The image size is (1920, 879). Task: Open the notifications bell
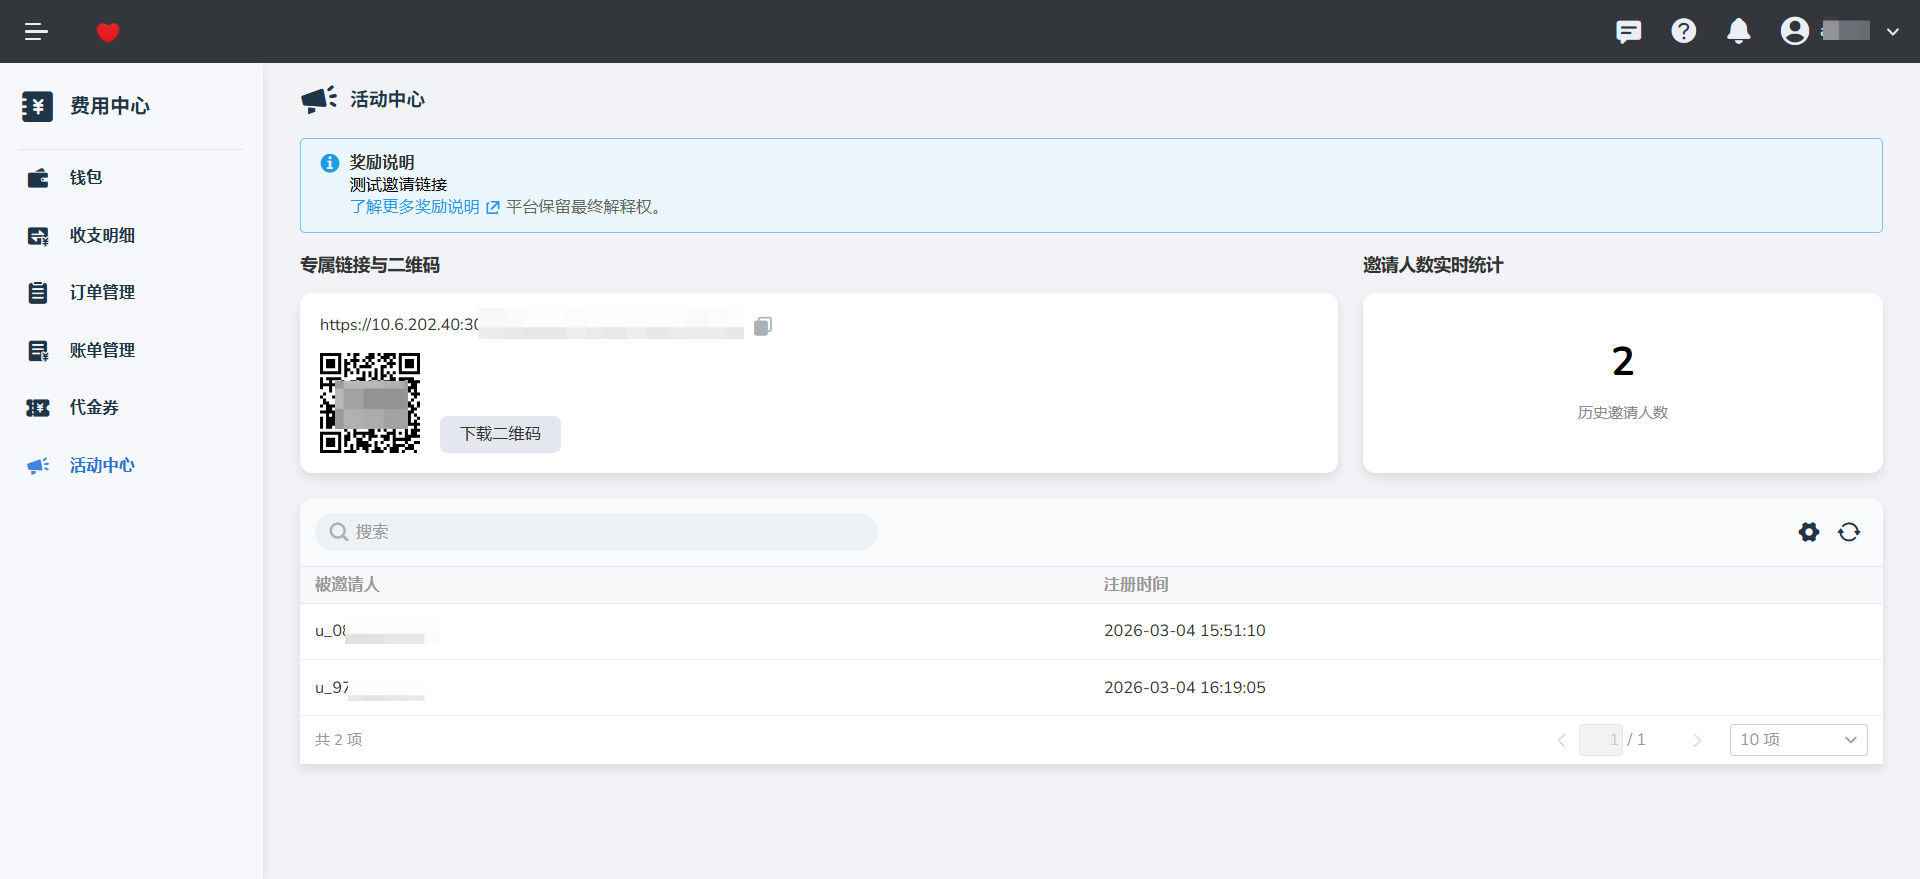coord(1738,32)
